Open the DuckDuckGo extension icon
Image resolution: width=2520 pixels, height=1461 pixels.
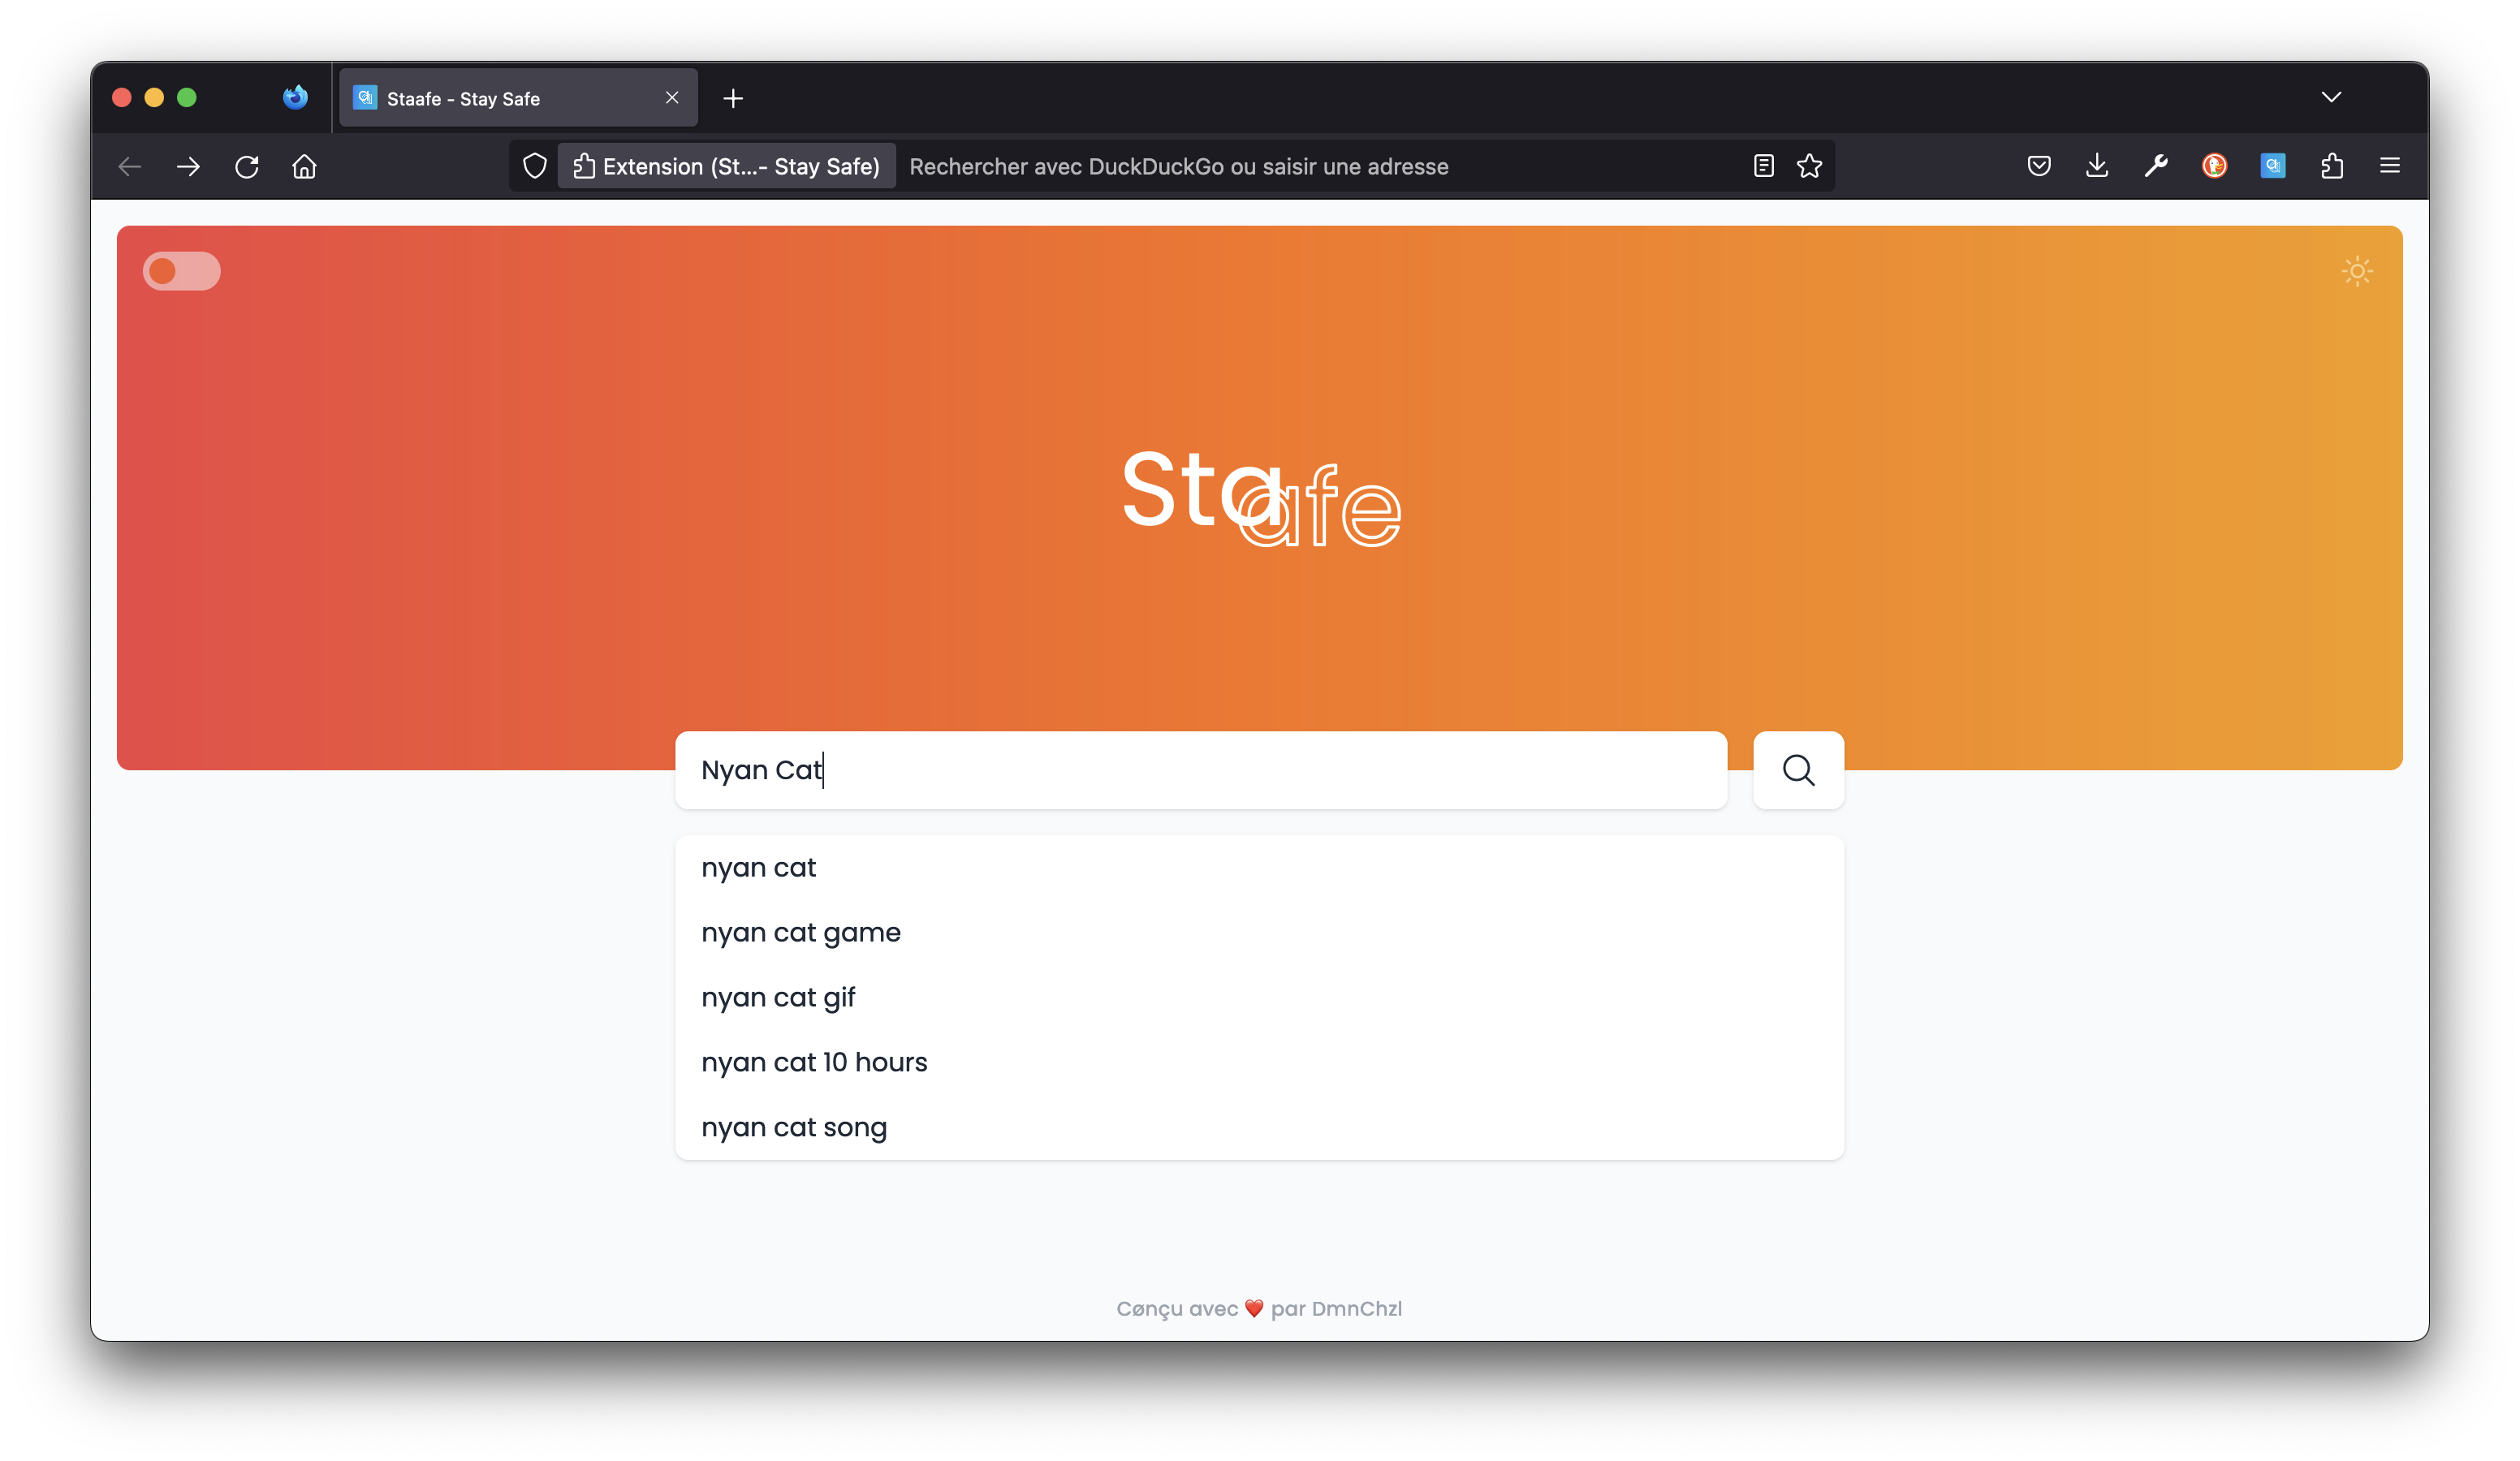(2214, 166)
